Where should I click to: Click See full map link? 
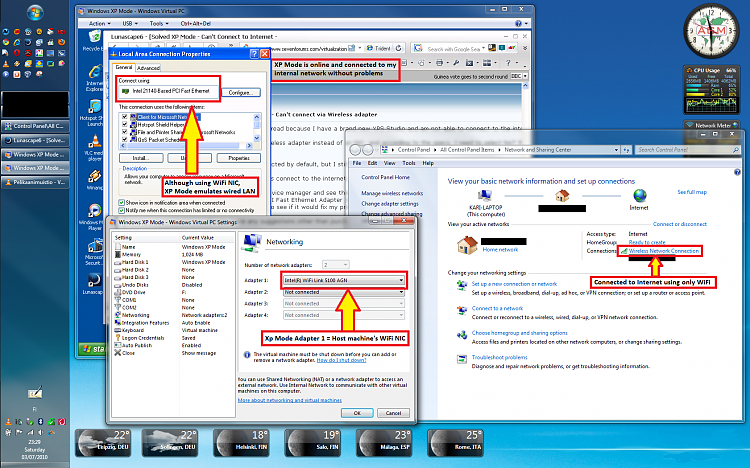coord(692,192)
